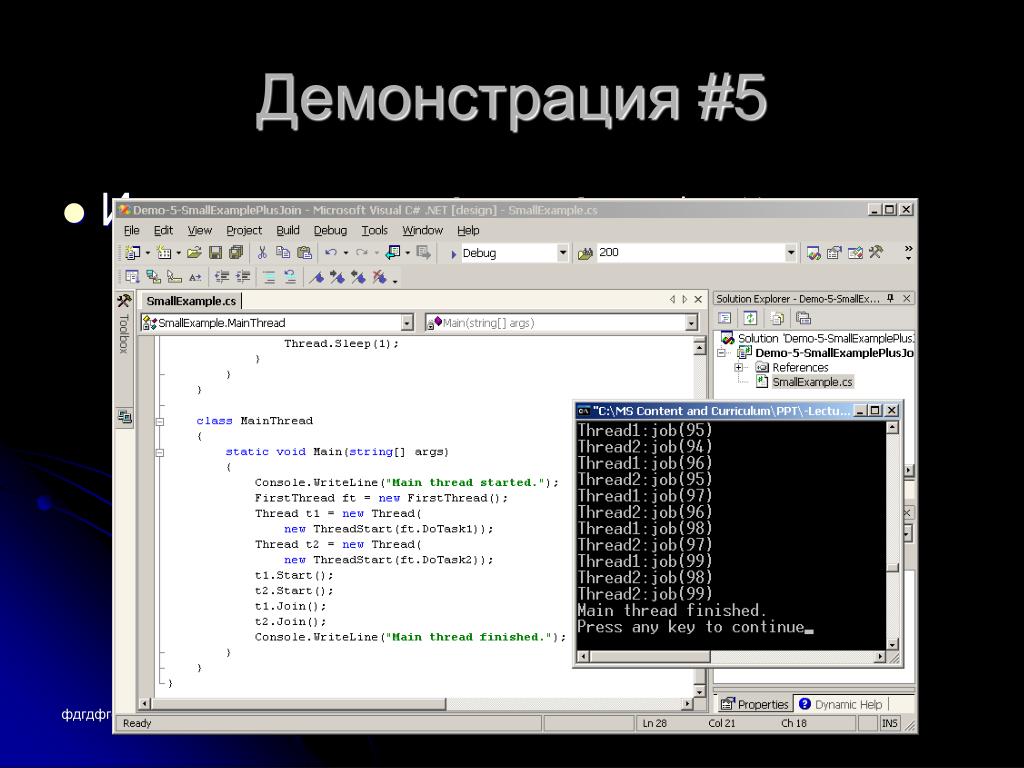Toggle a bookmark with the blue flag icon
1024x768 pixels.
click(x=317, y=277)
